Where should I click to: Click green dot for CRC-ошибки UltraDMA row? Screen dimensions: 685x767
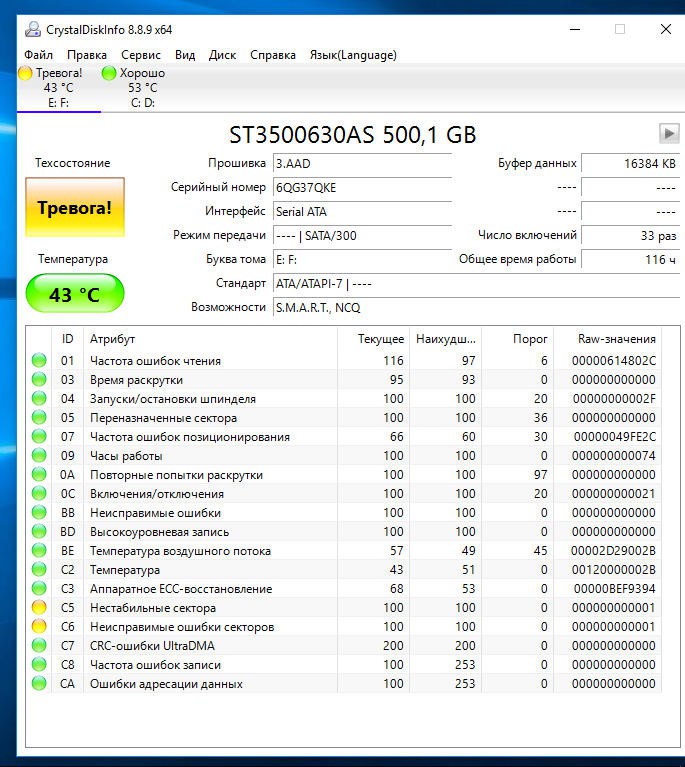[39, 646]
